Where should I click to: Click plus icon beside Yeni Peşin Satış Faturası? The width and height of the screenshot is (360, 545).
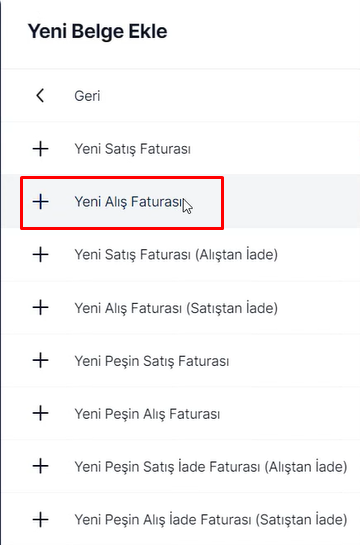(x=40, y=360)
